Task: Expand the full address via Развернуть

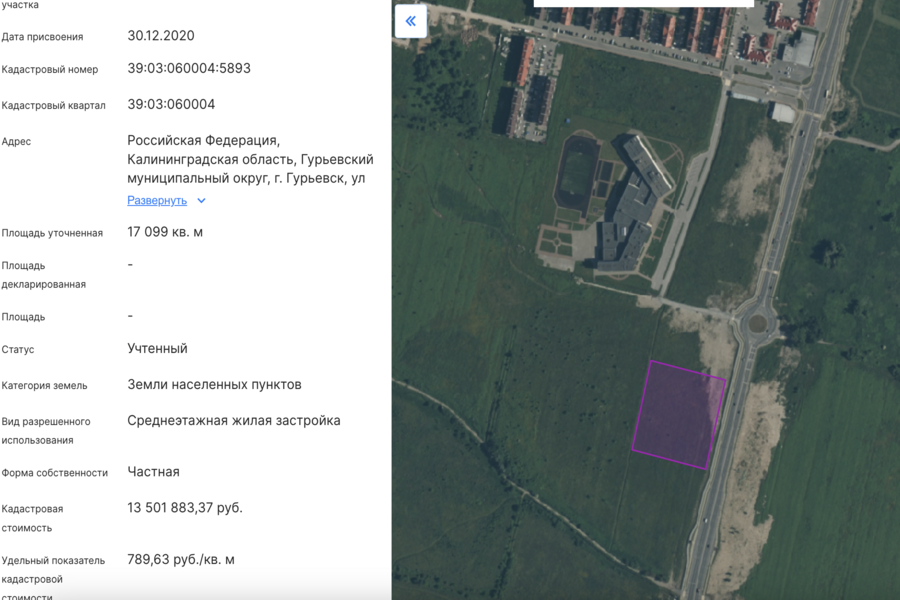Action: tap(155, 200)
